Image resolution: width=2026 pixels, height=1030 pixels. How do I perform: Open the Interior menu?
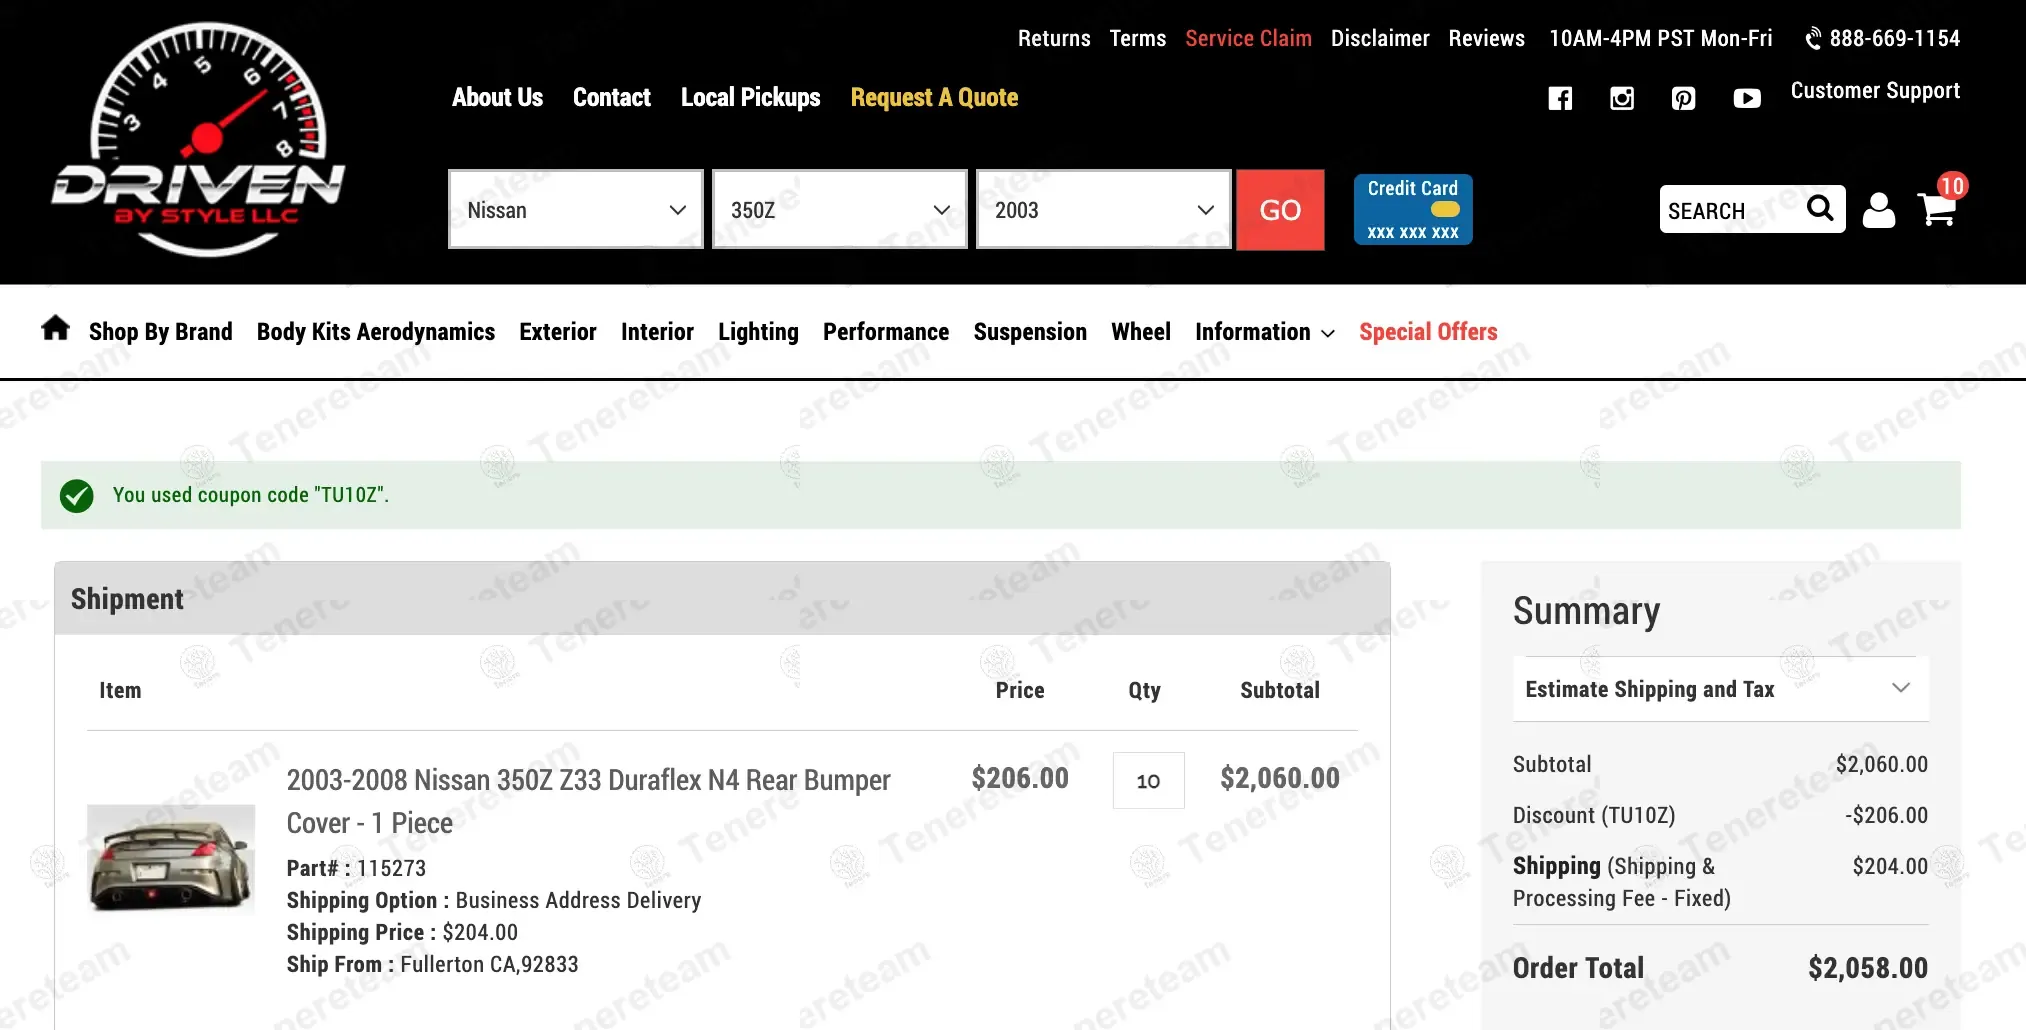click(657, 332)
